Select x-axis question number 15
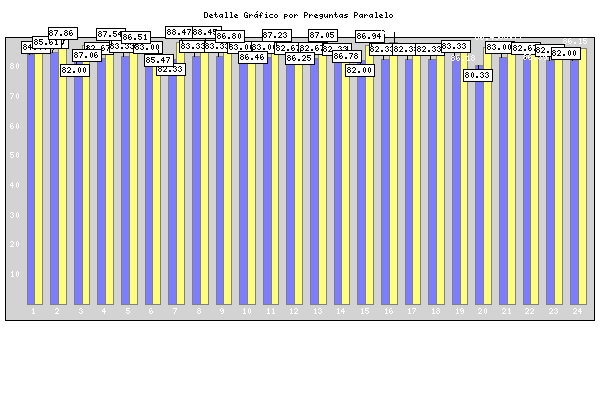600x400 pixels. (365, 311)
